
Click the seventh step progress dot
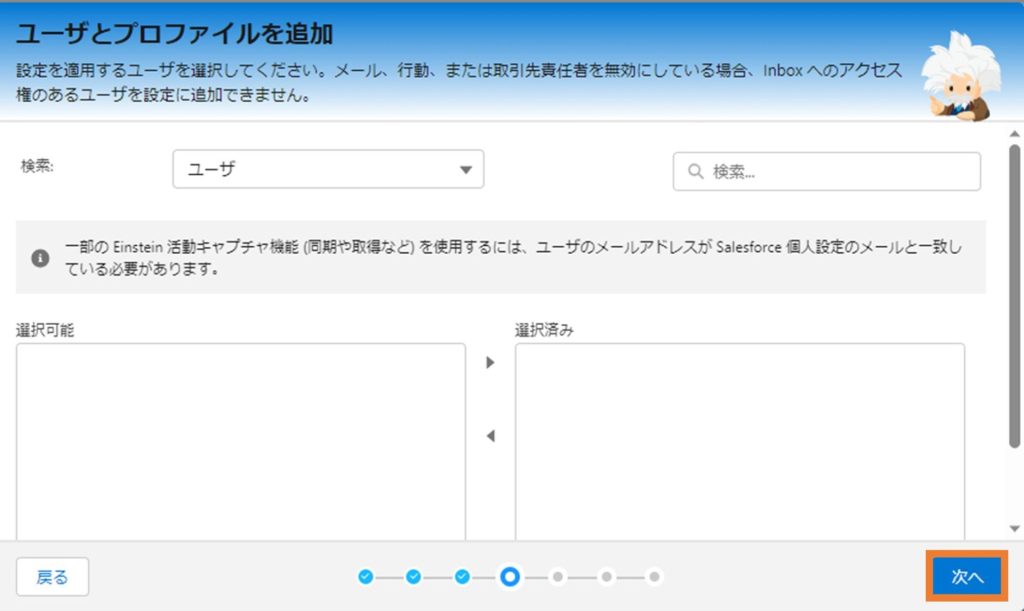[x=654, y=576]
